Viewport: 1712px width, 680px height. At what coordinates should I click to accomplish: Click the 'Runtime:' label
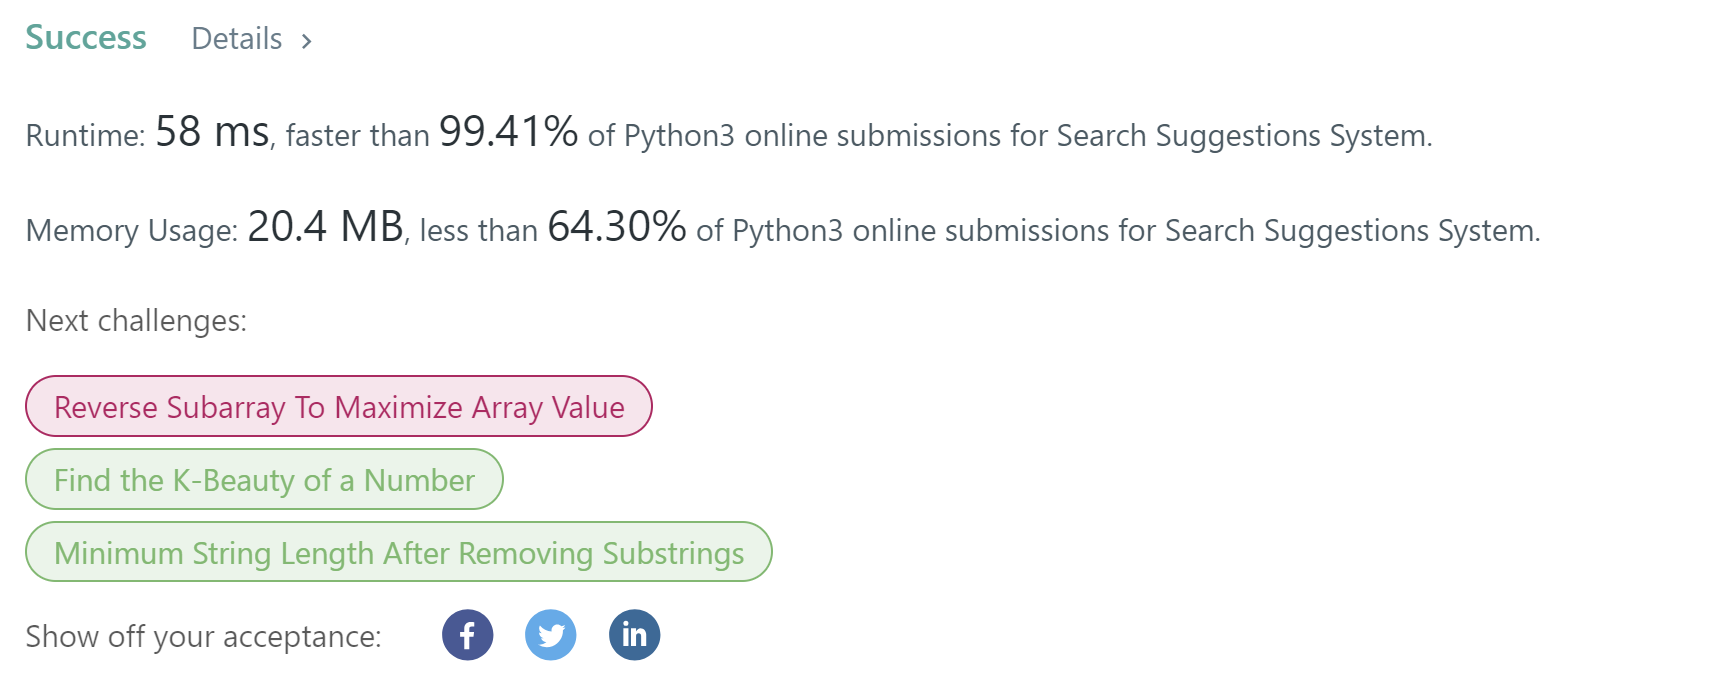pyautogui.click(x=85, y=136)
